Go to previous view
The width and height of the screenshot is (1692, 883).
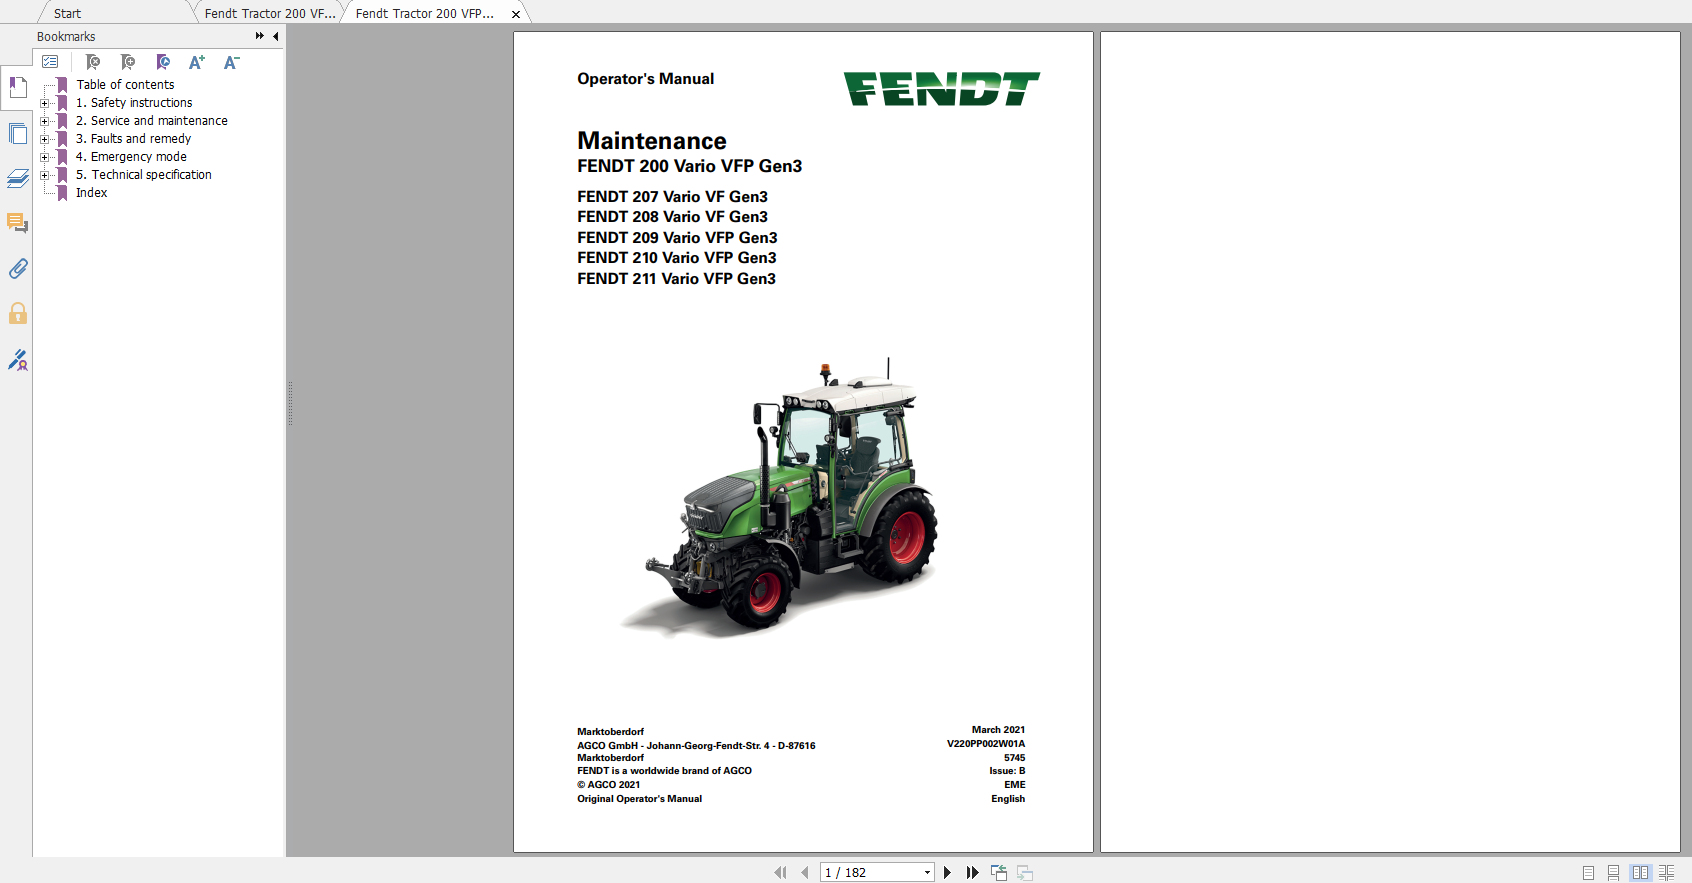click(999, 872)
